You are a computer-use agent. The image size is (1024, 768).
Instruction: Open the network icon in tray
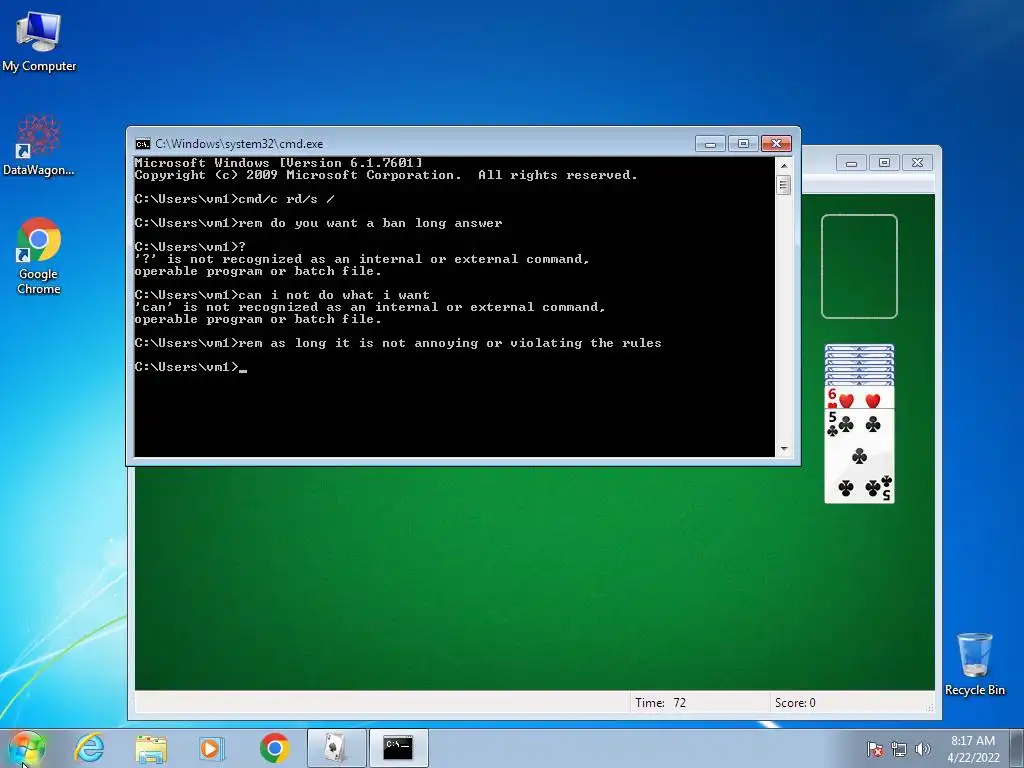click(899, 749)
